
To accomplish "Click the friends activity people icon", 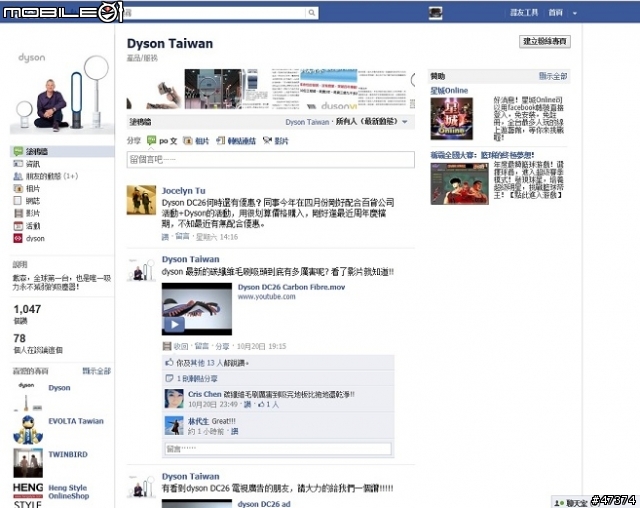I will [x=18, y=176].
